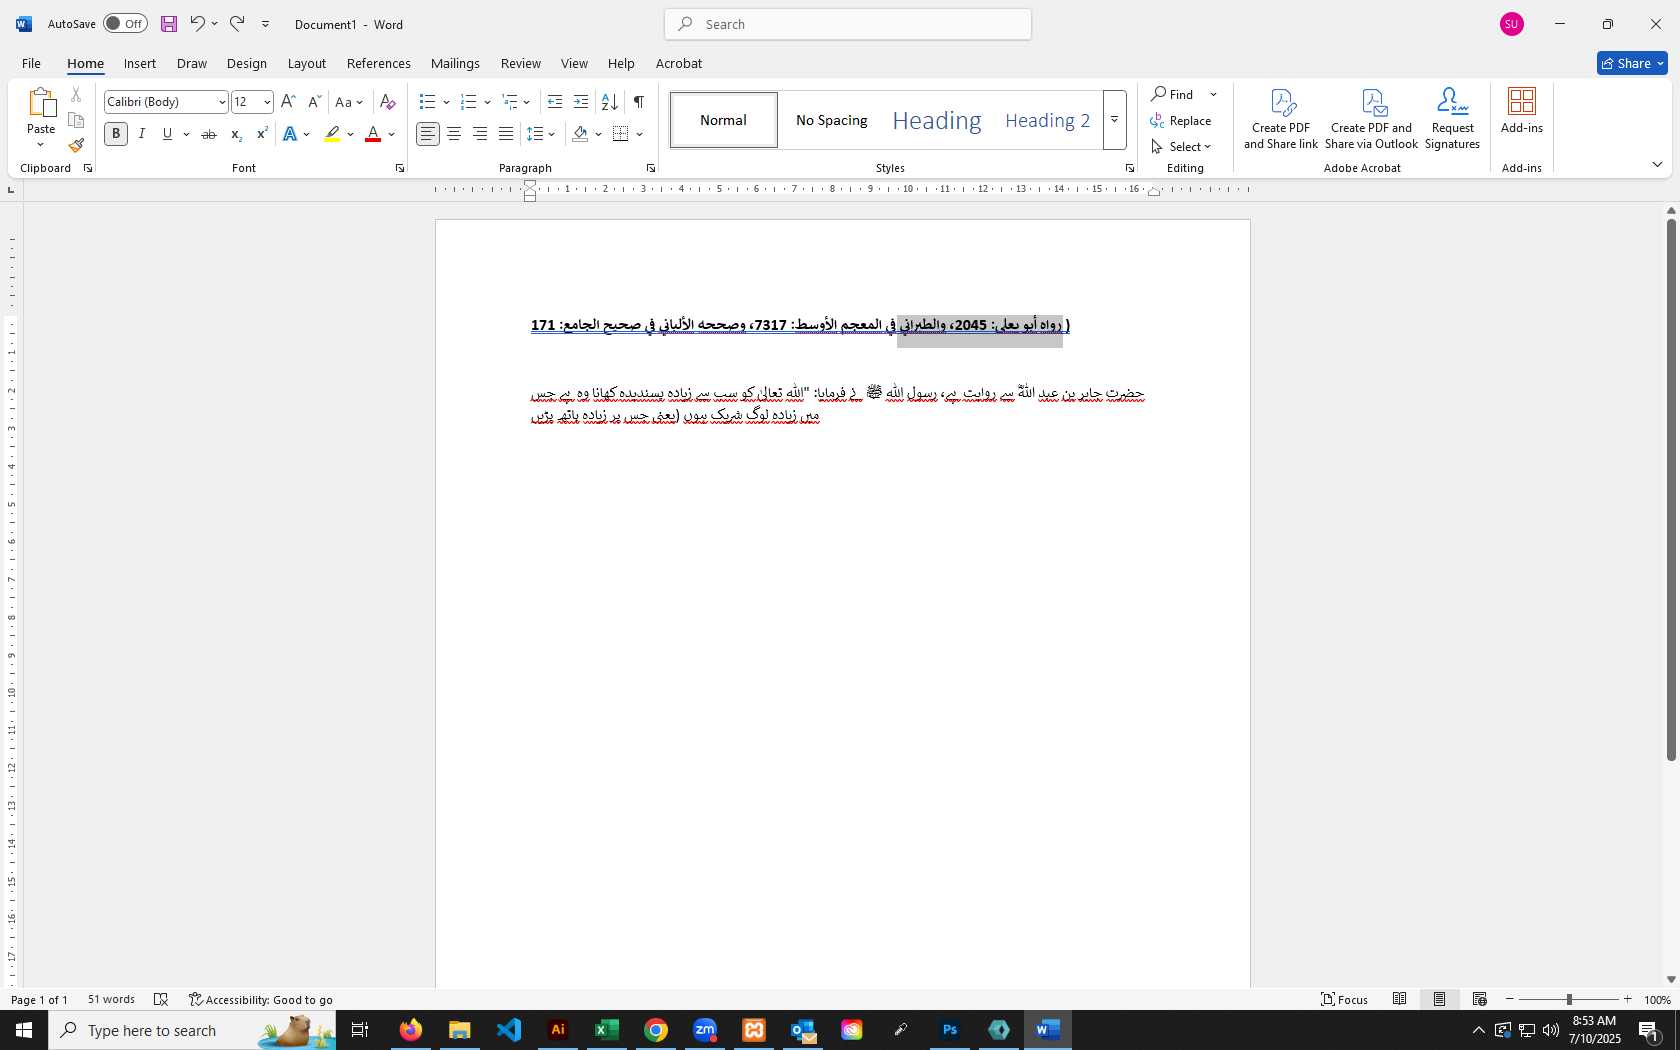Viewport: 1680px width, 1050px height.
Task: Open Request Signatures tool
Action: tap(1452, 119)
